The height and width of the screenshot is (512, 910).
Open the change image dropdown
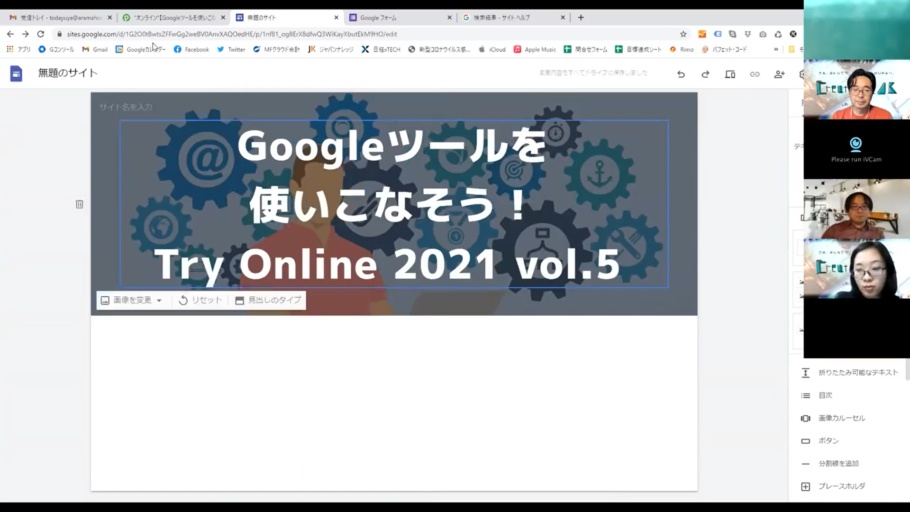point(131,300)
